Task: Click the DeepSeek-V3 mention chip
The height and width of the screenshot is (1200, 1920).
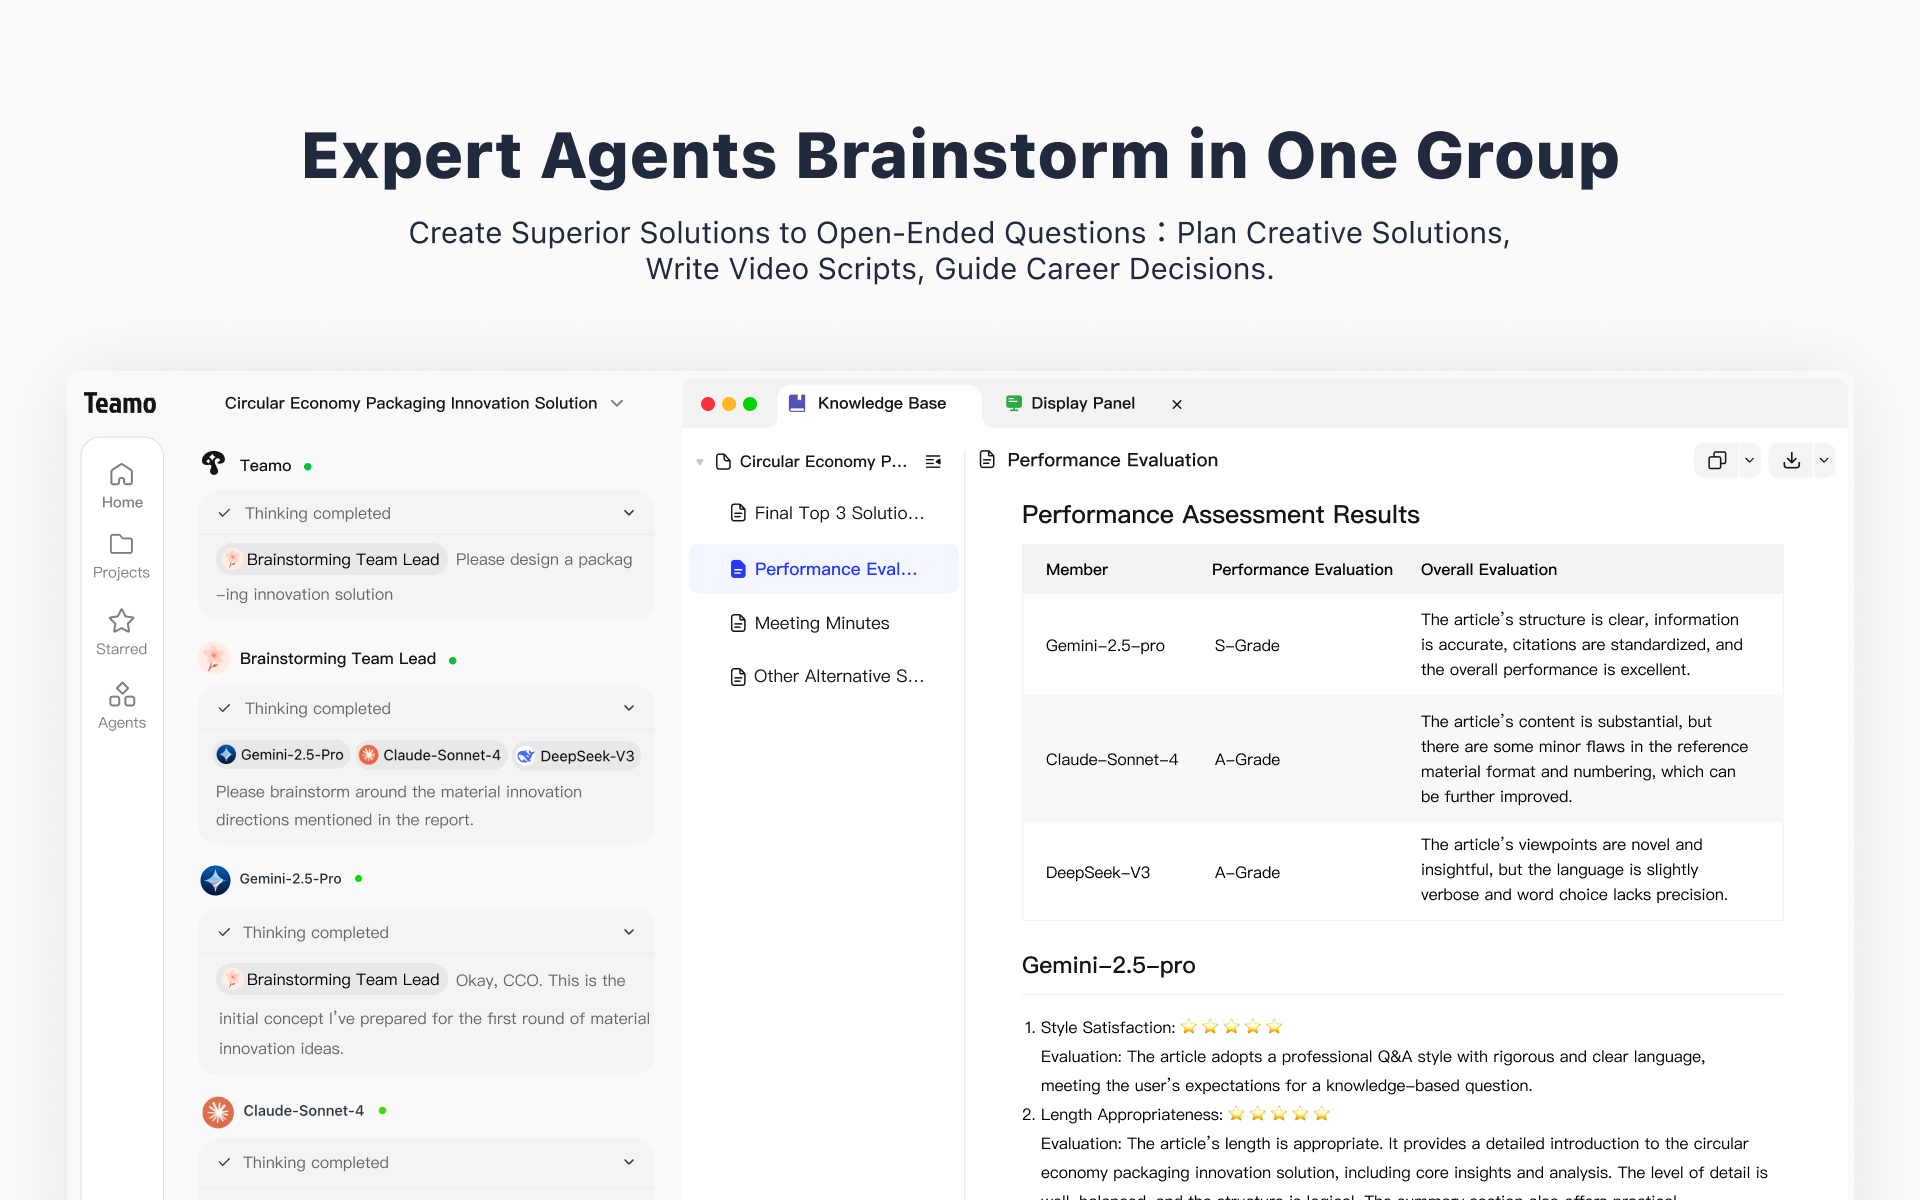Action: [576, 756]
